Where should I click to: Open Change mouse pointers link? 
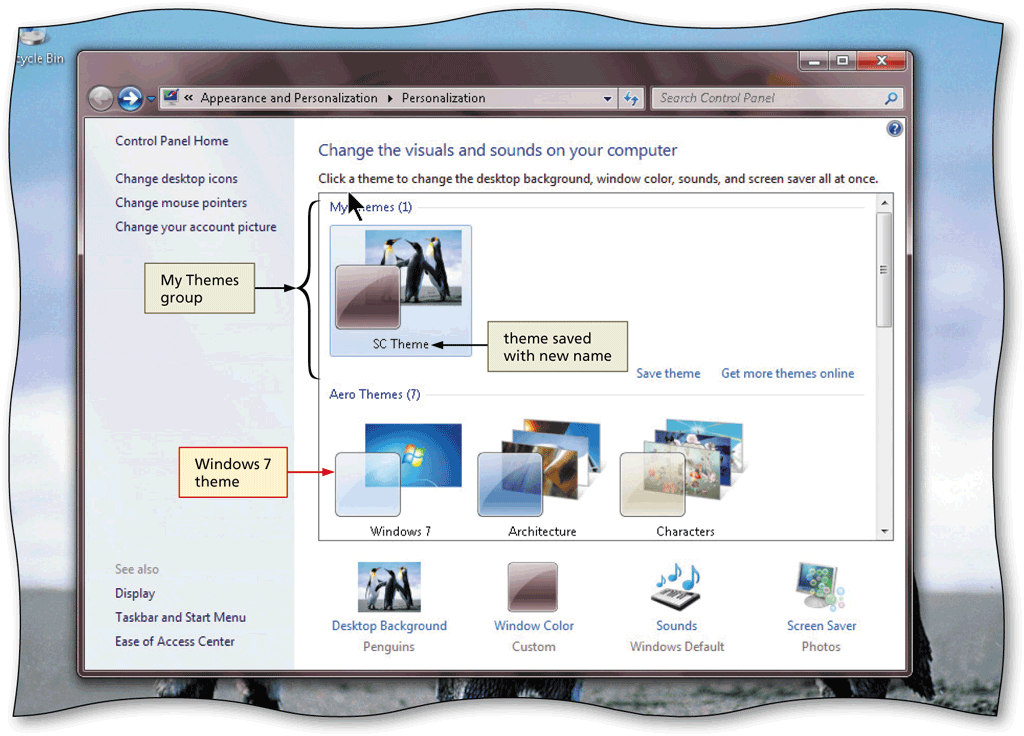(181, 203)
